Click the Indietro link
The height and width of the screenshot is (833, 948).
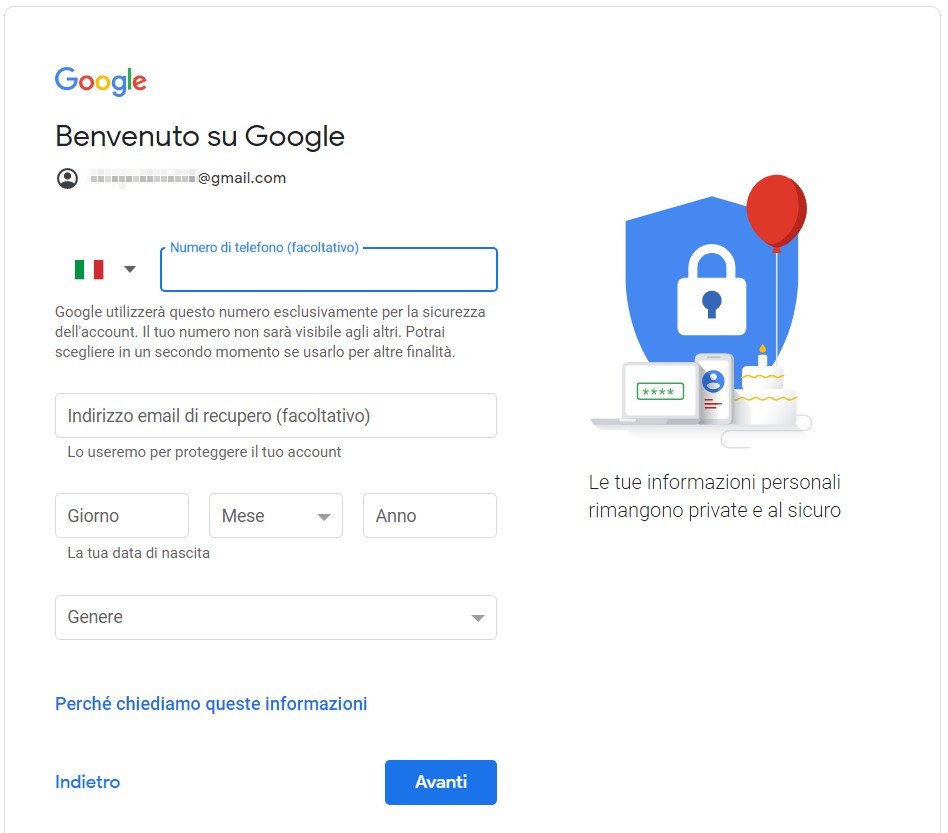pyautogui.click(x=87, y=782)
